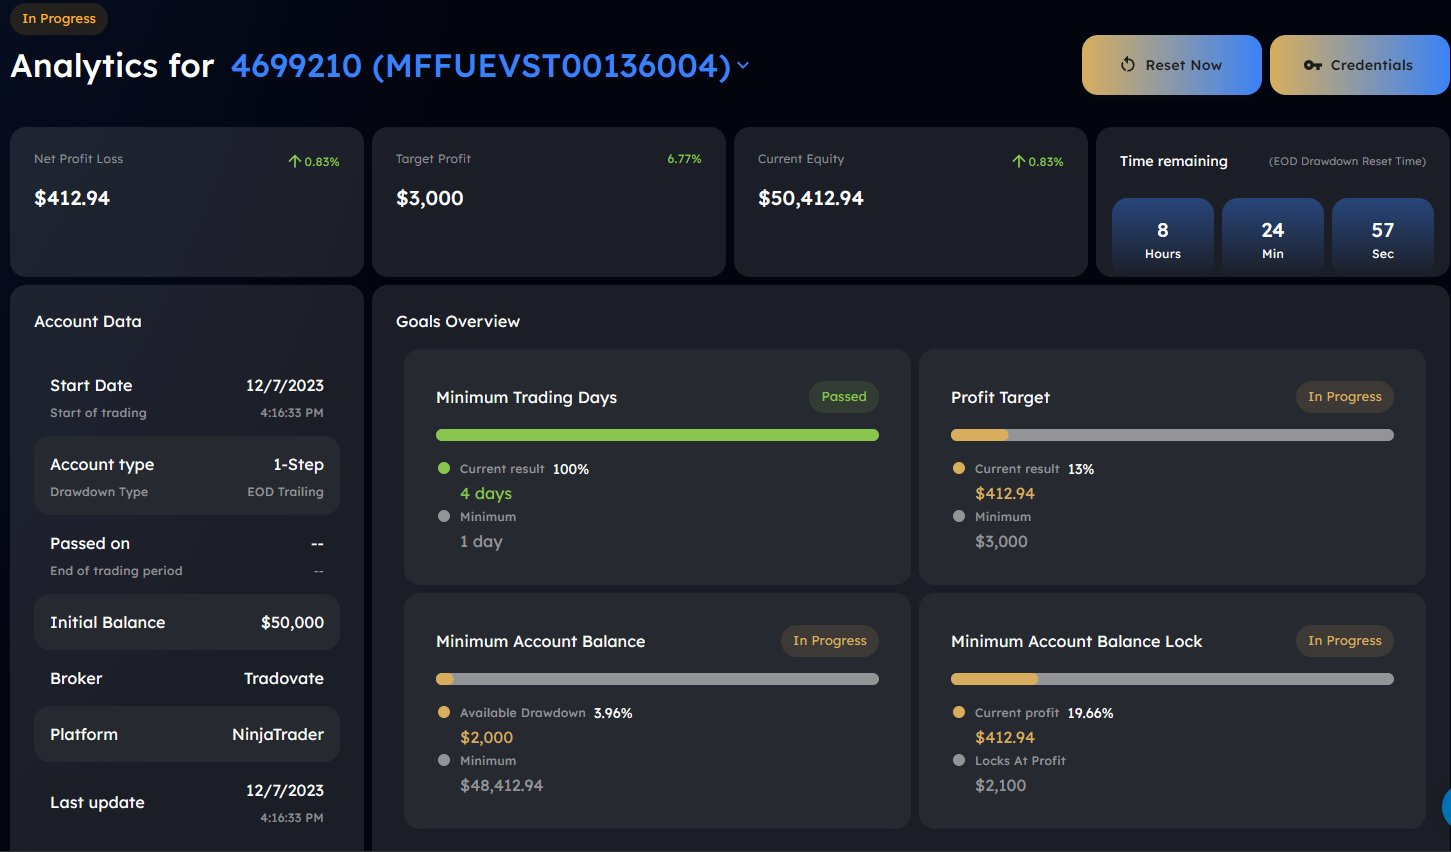Click the Hours countdown tile
This screenshot has height=852, width=1451.
[1162, 237]
